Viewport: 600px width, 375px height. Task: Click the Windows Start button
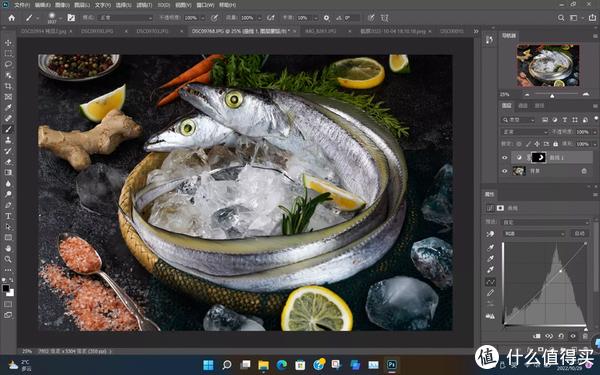point(209,365)
